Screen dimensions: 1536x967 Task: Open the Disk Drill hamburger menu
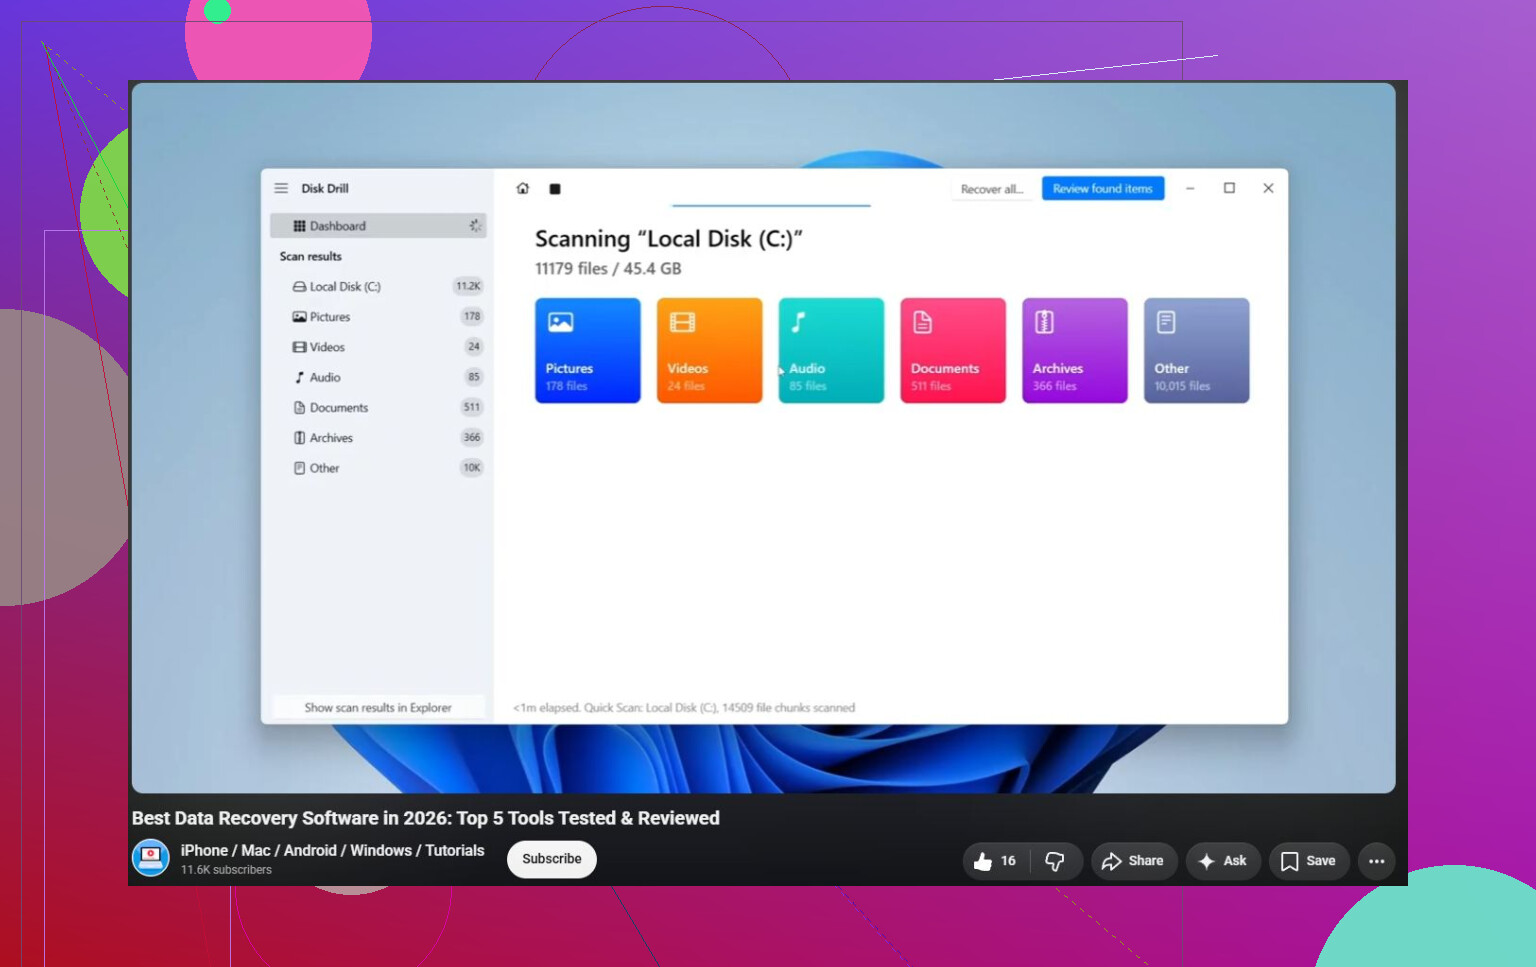pos(281,188)
